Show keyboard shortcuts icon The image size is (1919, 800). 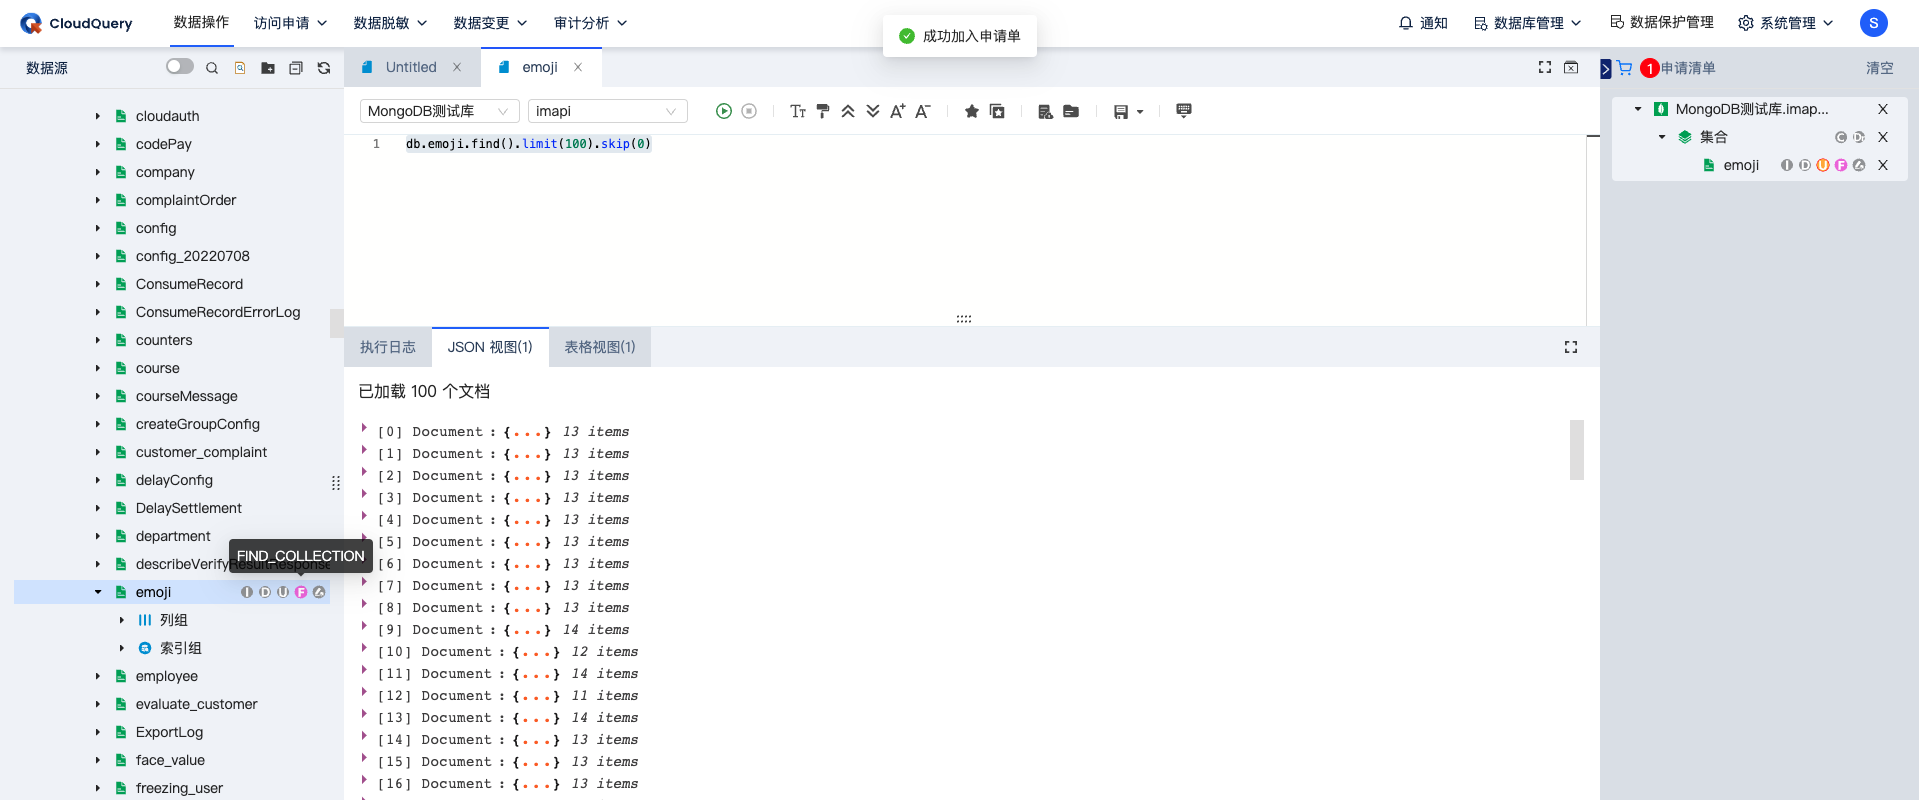1184,110
